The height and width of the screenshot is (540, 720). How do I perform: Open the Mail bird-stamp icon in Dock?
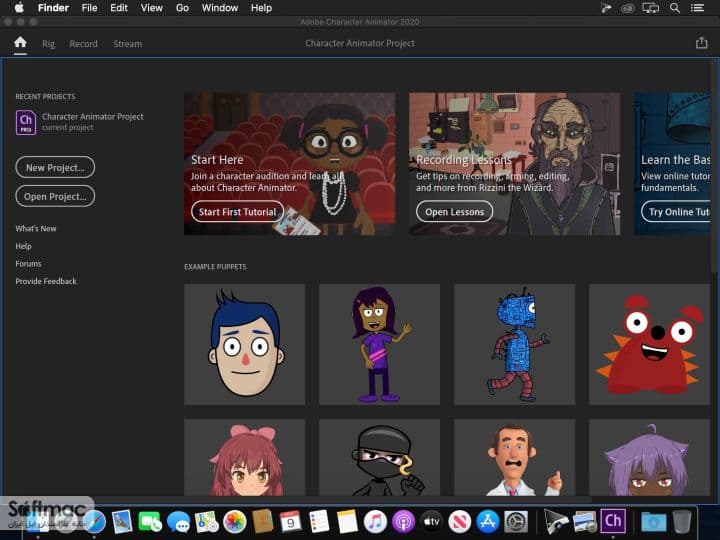tap(122, 522)
